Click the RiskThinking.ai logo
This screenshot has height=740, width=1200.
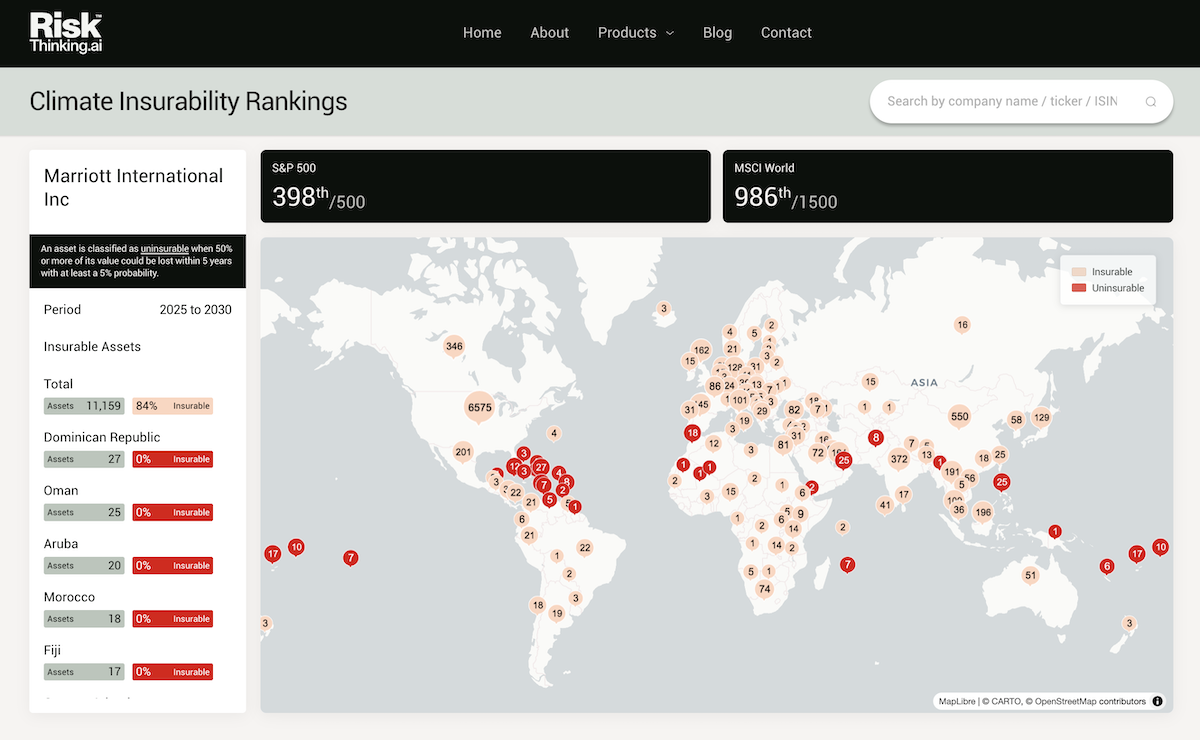pos(66,33)
